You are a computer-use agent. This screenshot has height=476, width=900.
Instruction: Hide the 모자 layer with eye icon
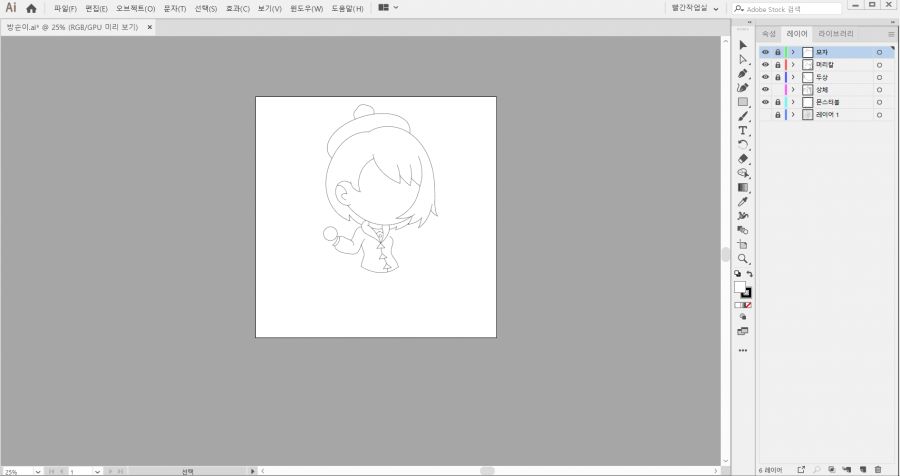[x=766, y=52]
